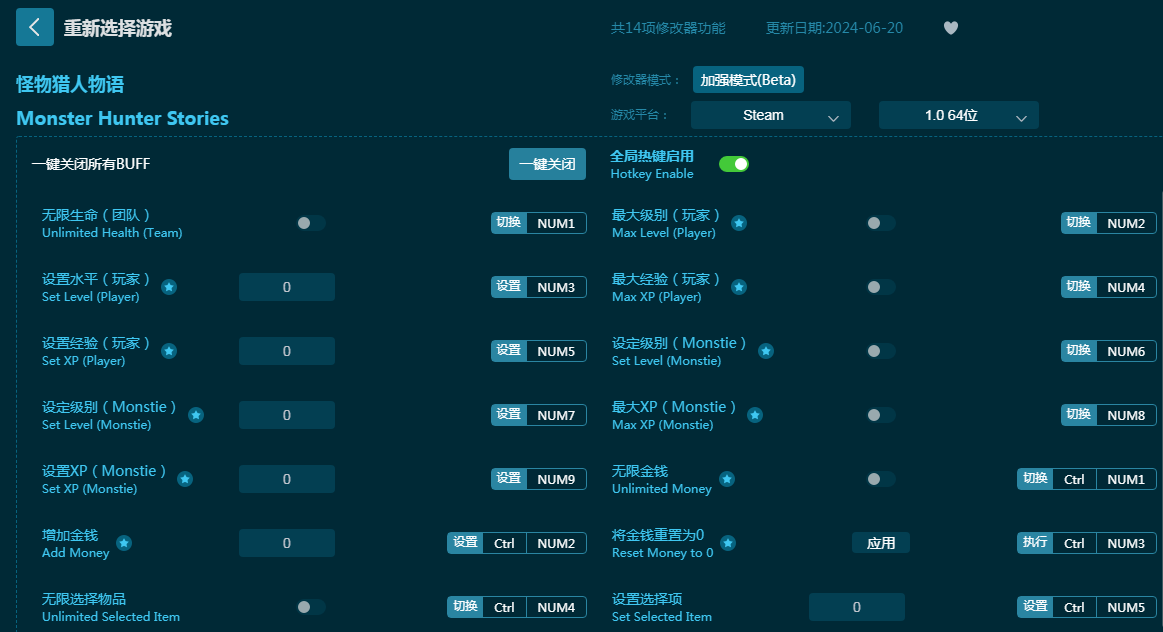Image resolution: width=1163 pixels, height=632 pixels.
Task: Click the star icon beside Add Money
Action: click(x=125, y=543)
